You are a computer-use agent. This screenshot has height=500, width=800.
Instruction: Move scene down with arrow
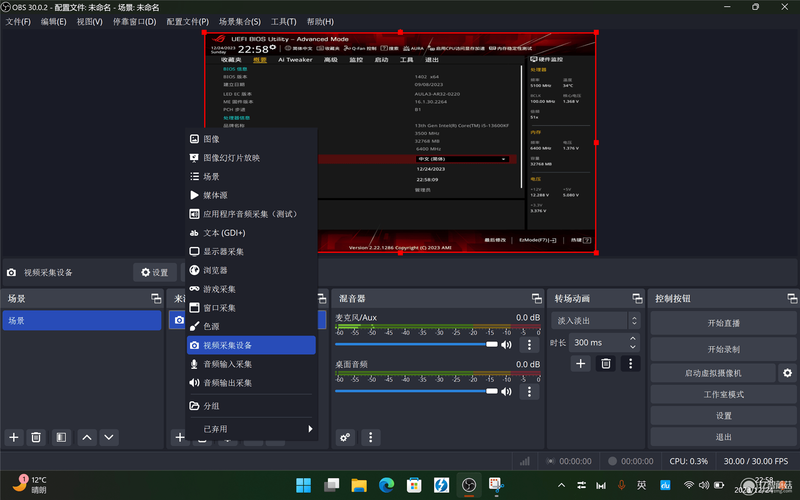(x=109, y=437)
